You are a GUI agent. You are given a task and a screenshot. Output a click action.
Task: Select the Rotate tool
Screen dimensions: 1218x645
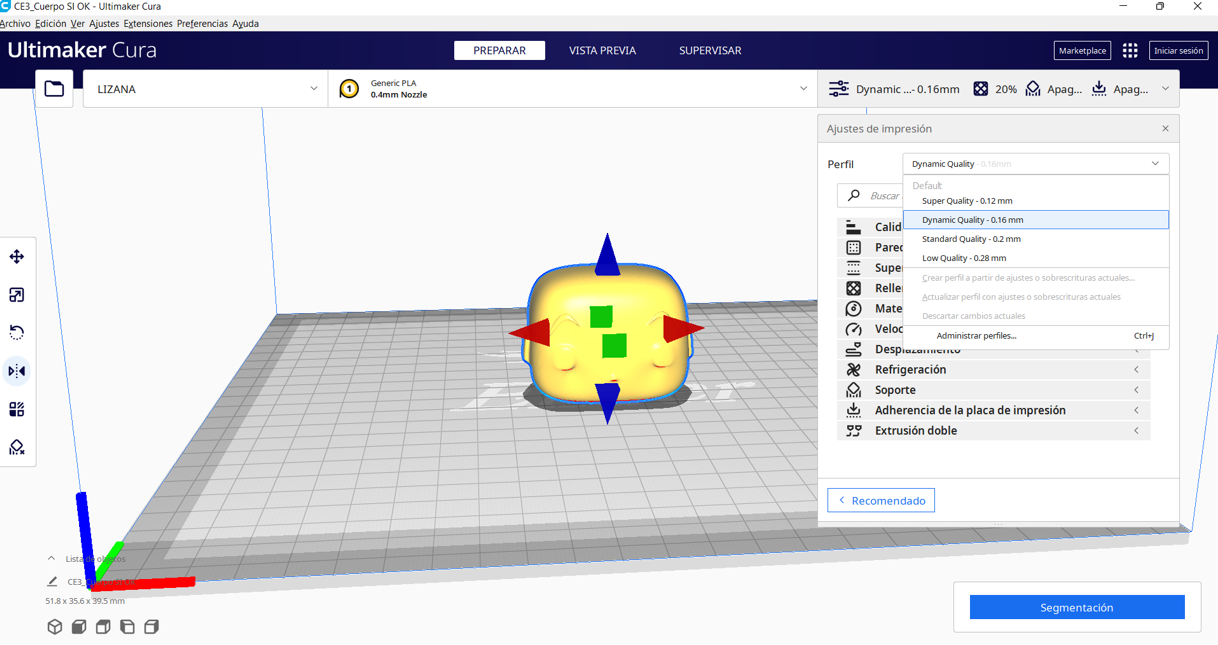point(17,333)
